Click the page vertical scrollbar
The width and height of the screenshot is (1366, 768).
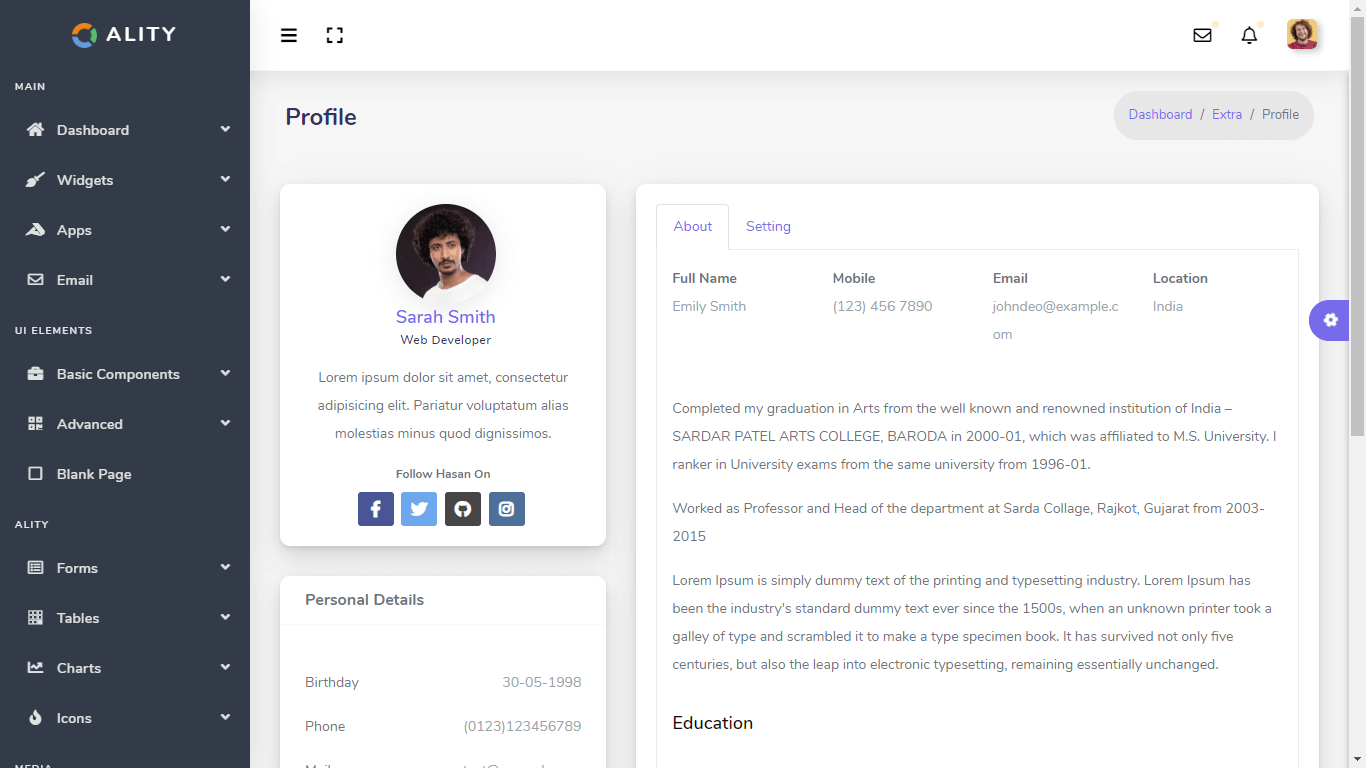click(x=1357, y=230)
